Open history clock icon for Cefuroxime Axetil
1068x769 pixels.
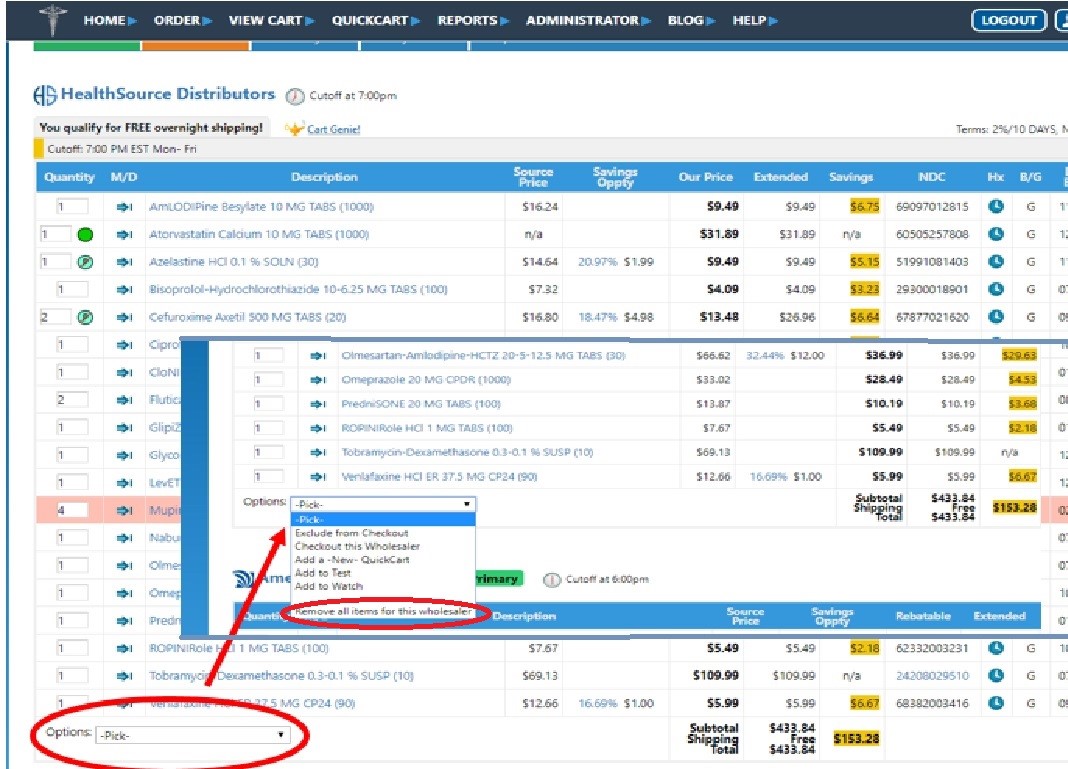996,317
